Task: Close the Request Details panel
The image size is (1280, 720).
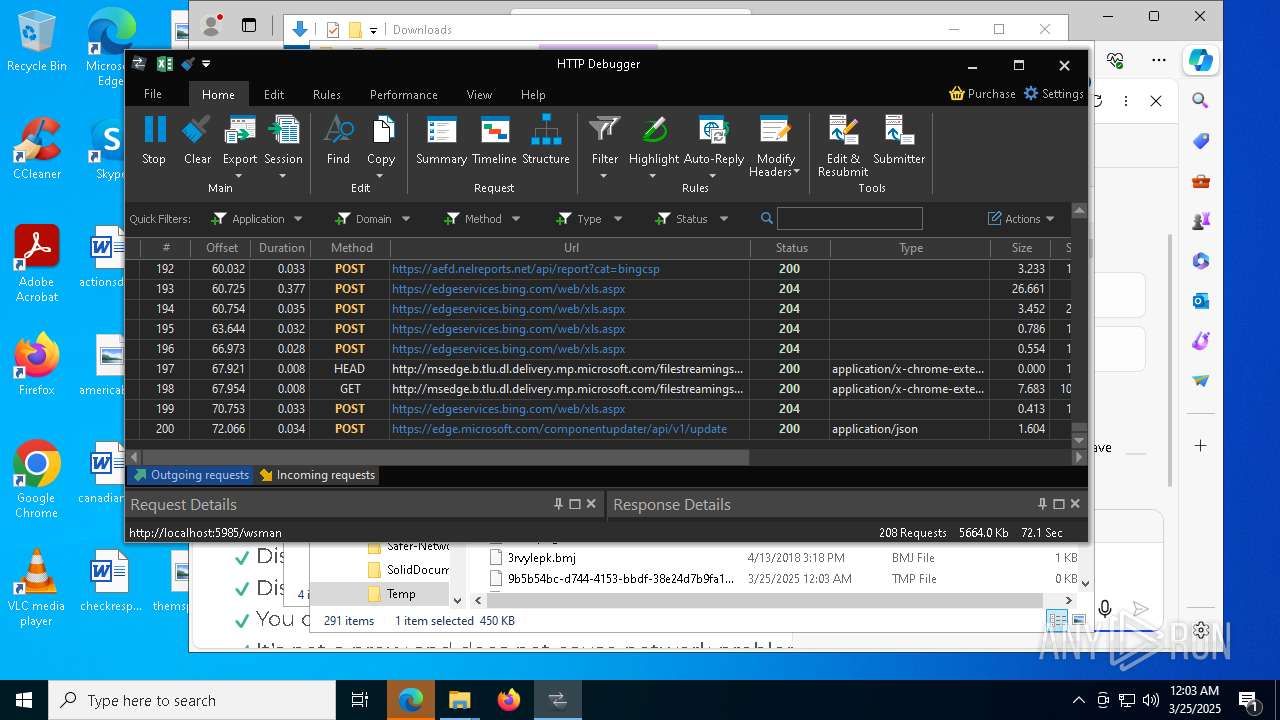Action: click(591, 504)
